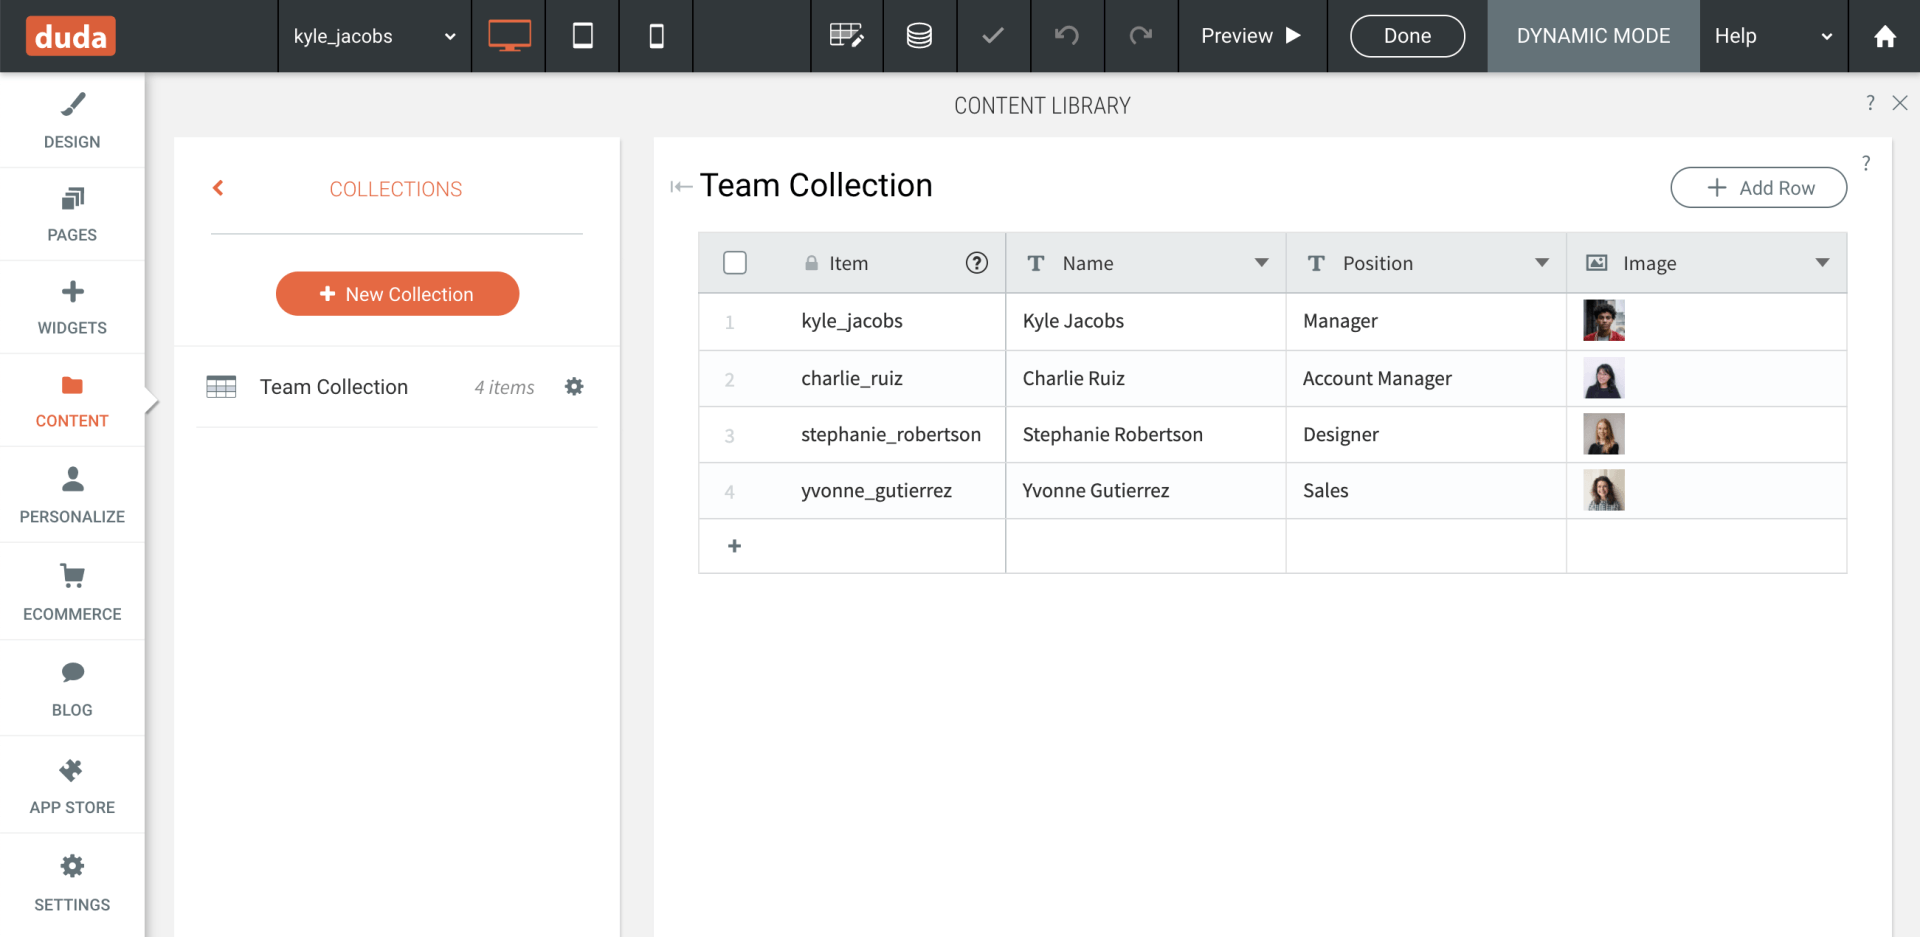Enable Dynamic Mode
1920x937 pixels.
coord(1592,36)
